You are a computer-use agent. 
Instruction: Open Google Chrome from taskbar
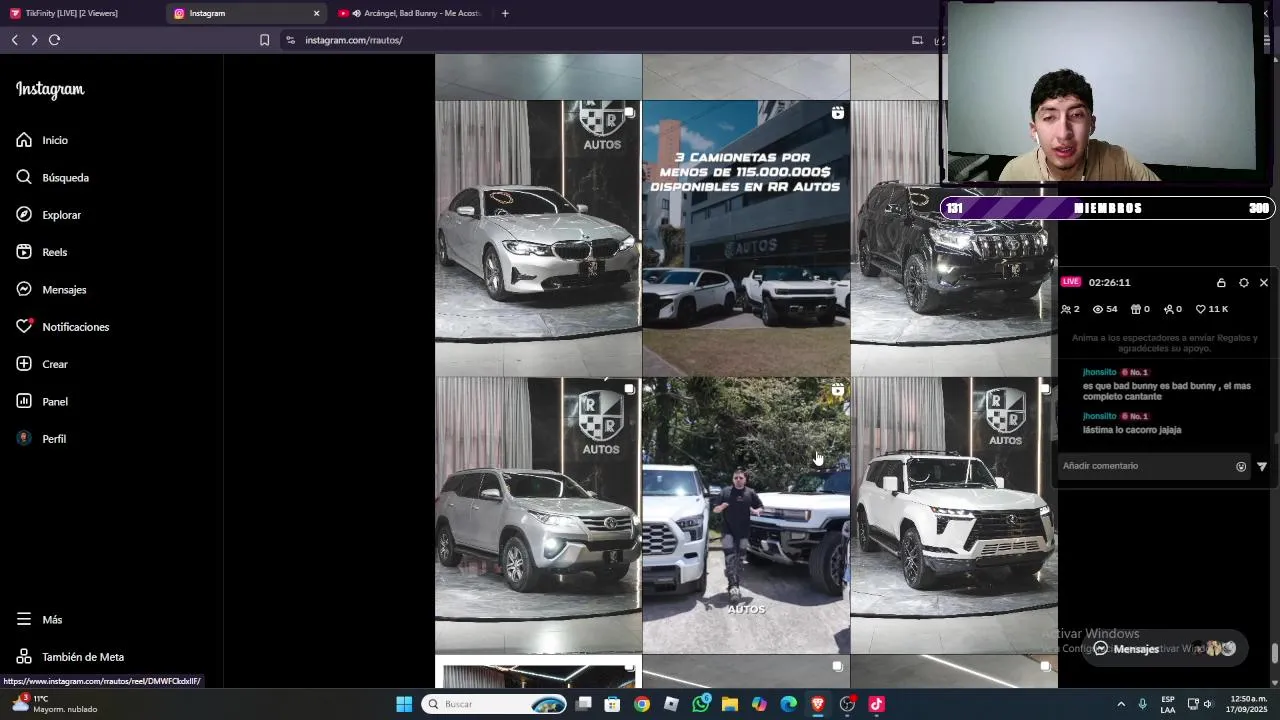point(642,704)
